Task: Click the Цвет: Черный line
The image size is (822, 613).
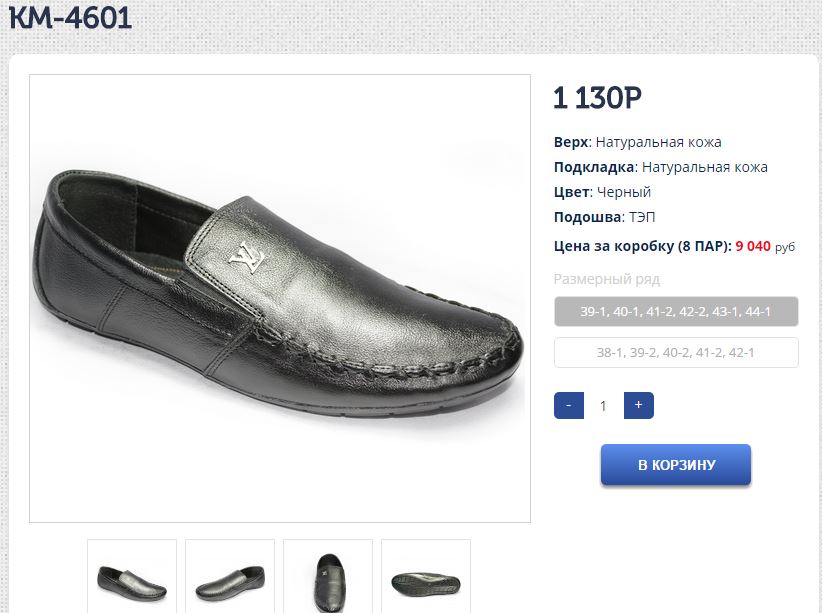Action: click(x=602, y=192)
